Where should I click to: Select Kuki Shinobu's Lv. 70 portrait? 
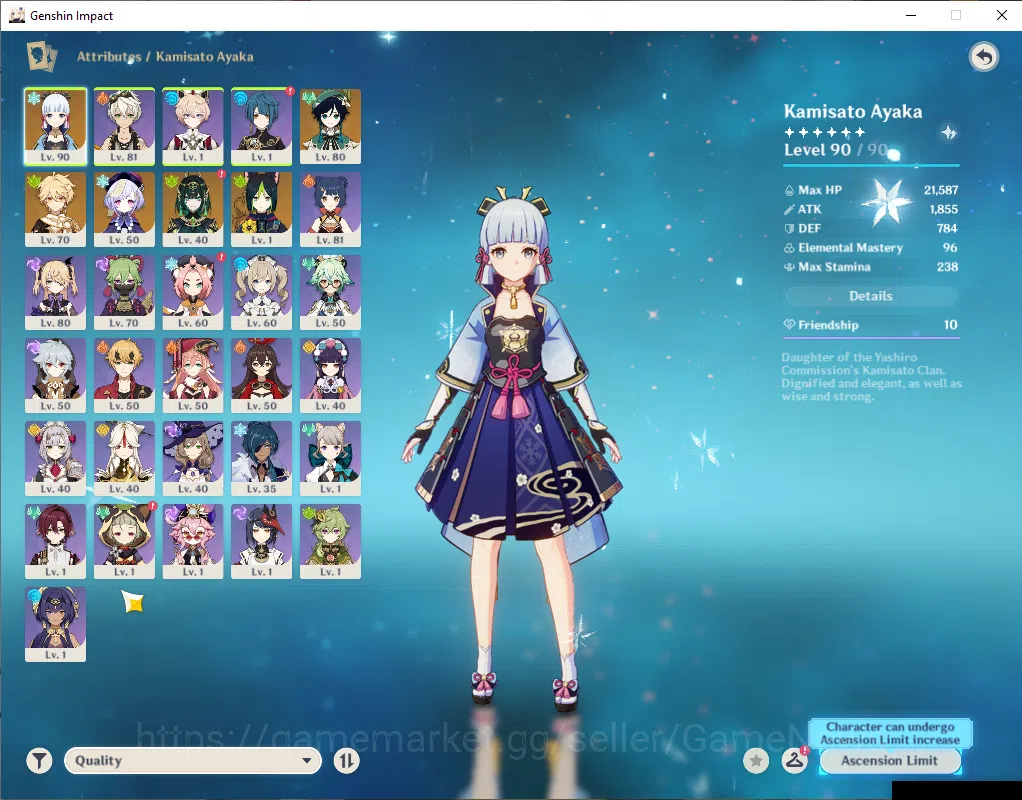124,292
